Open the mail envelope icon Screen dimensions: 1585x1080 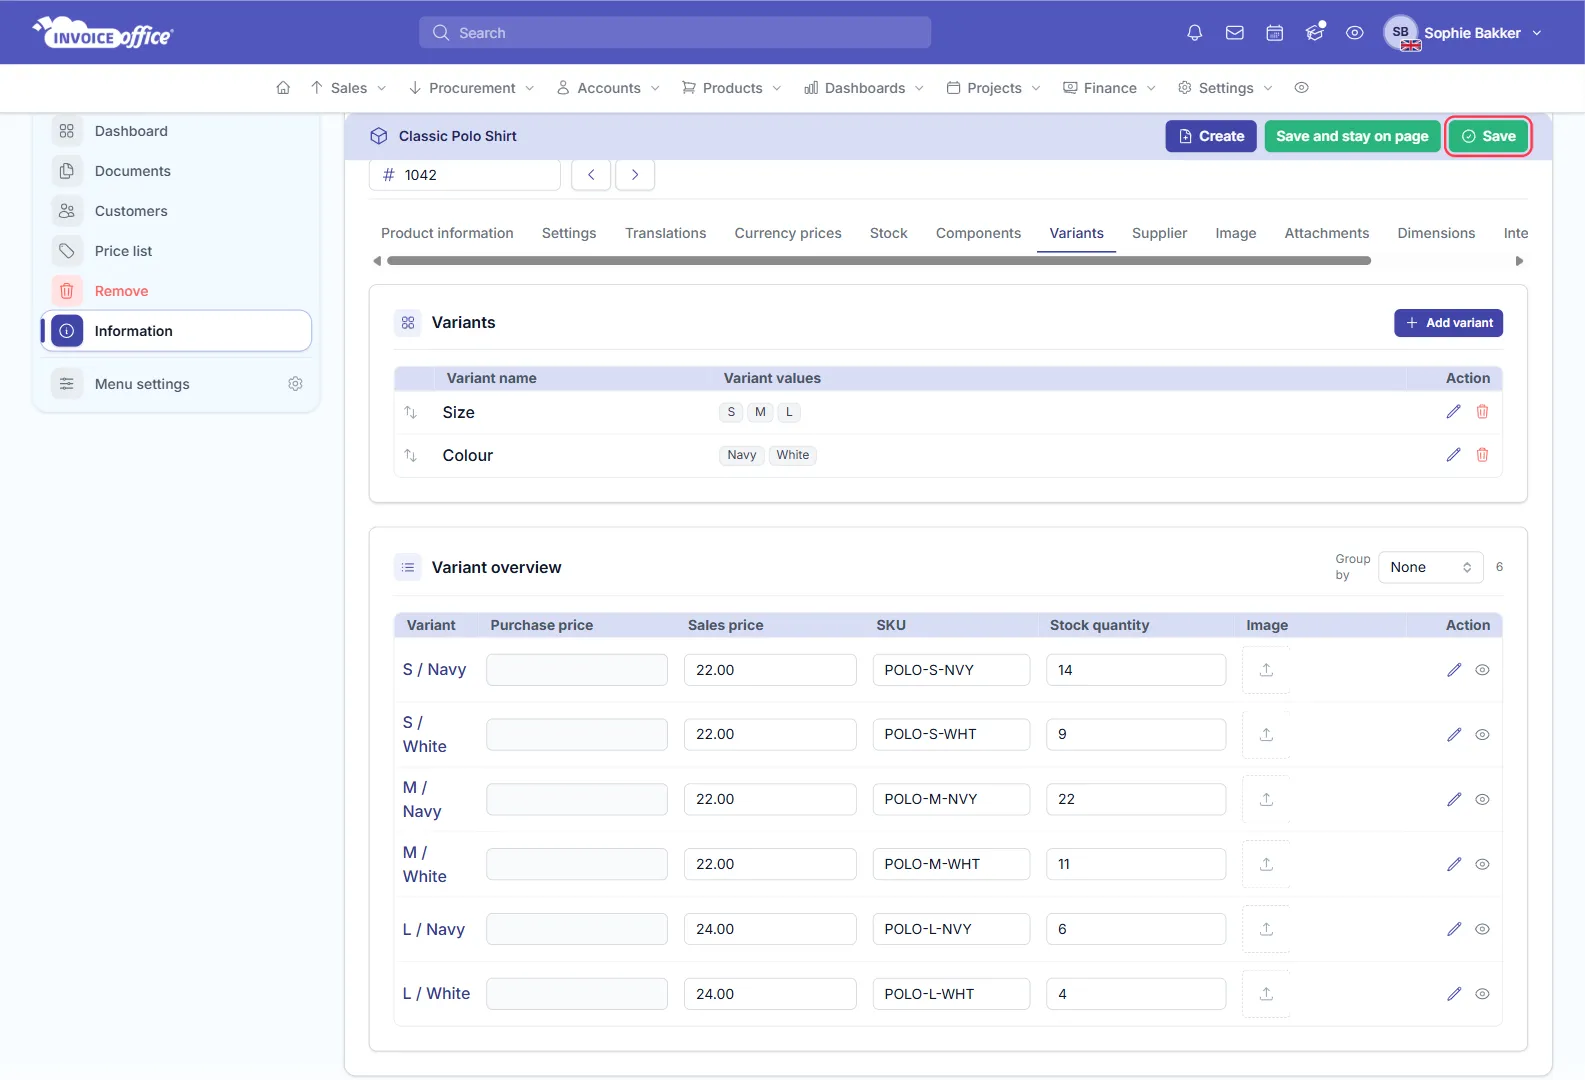point(1235,33)
